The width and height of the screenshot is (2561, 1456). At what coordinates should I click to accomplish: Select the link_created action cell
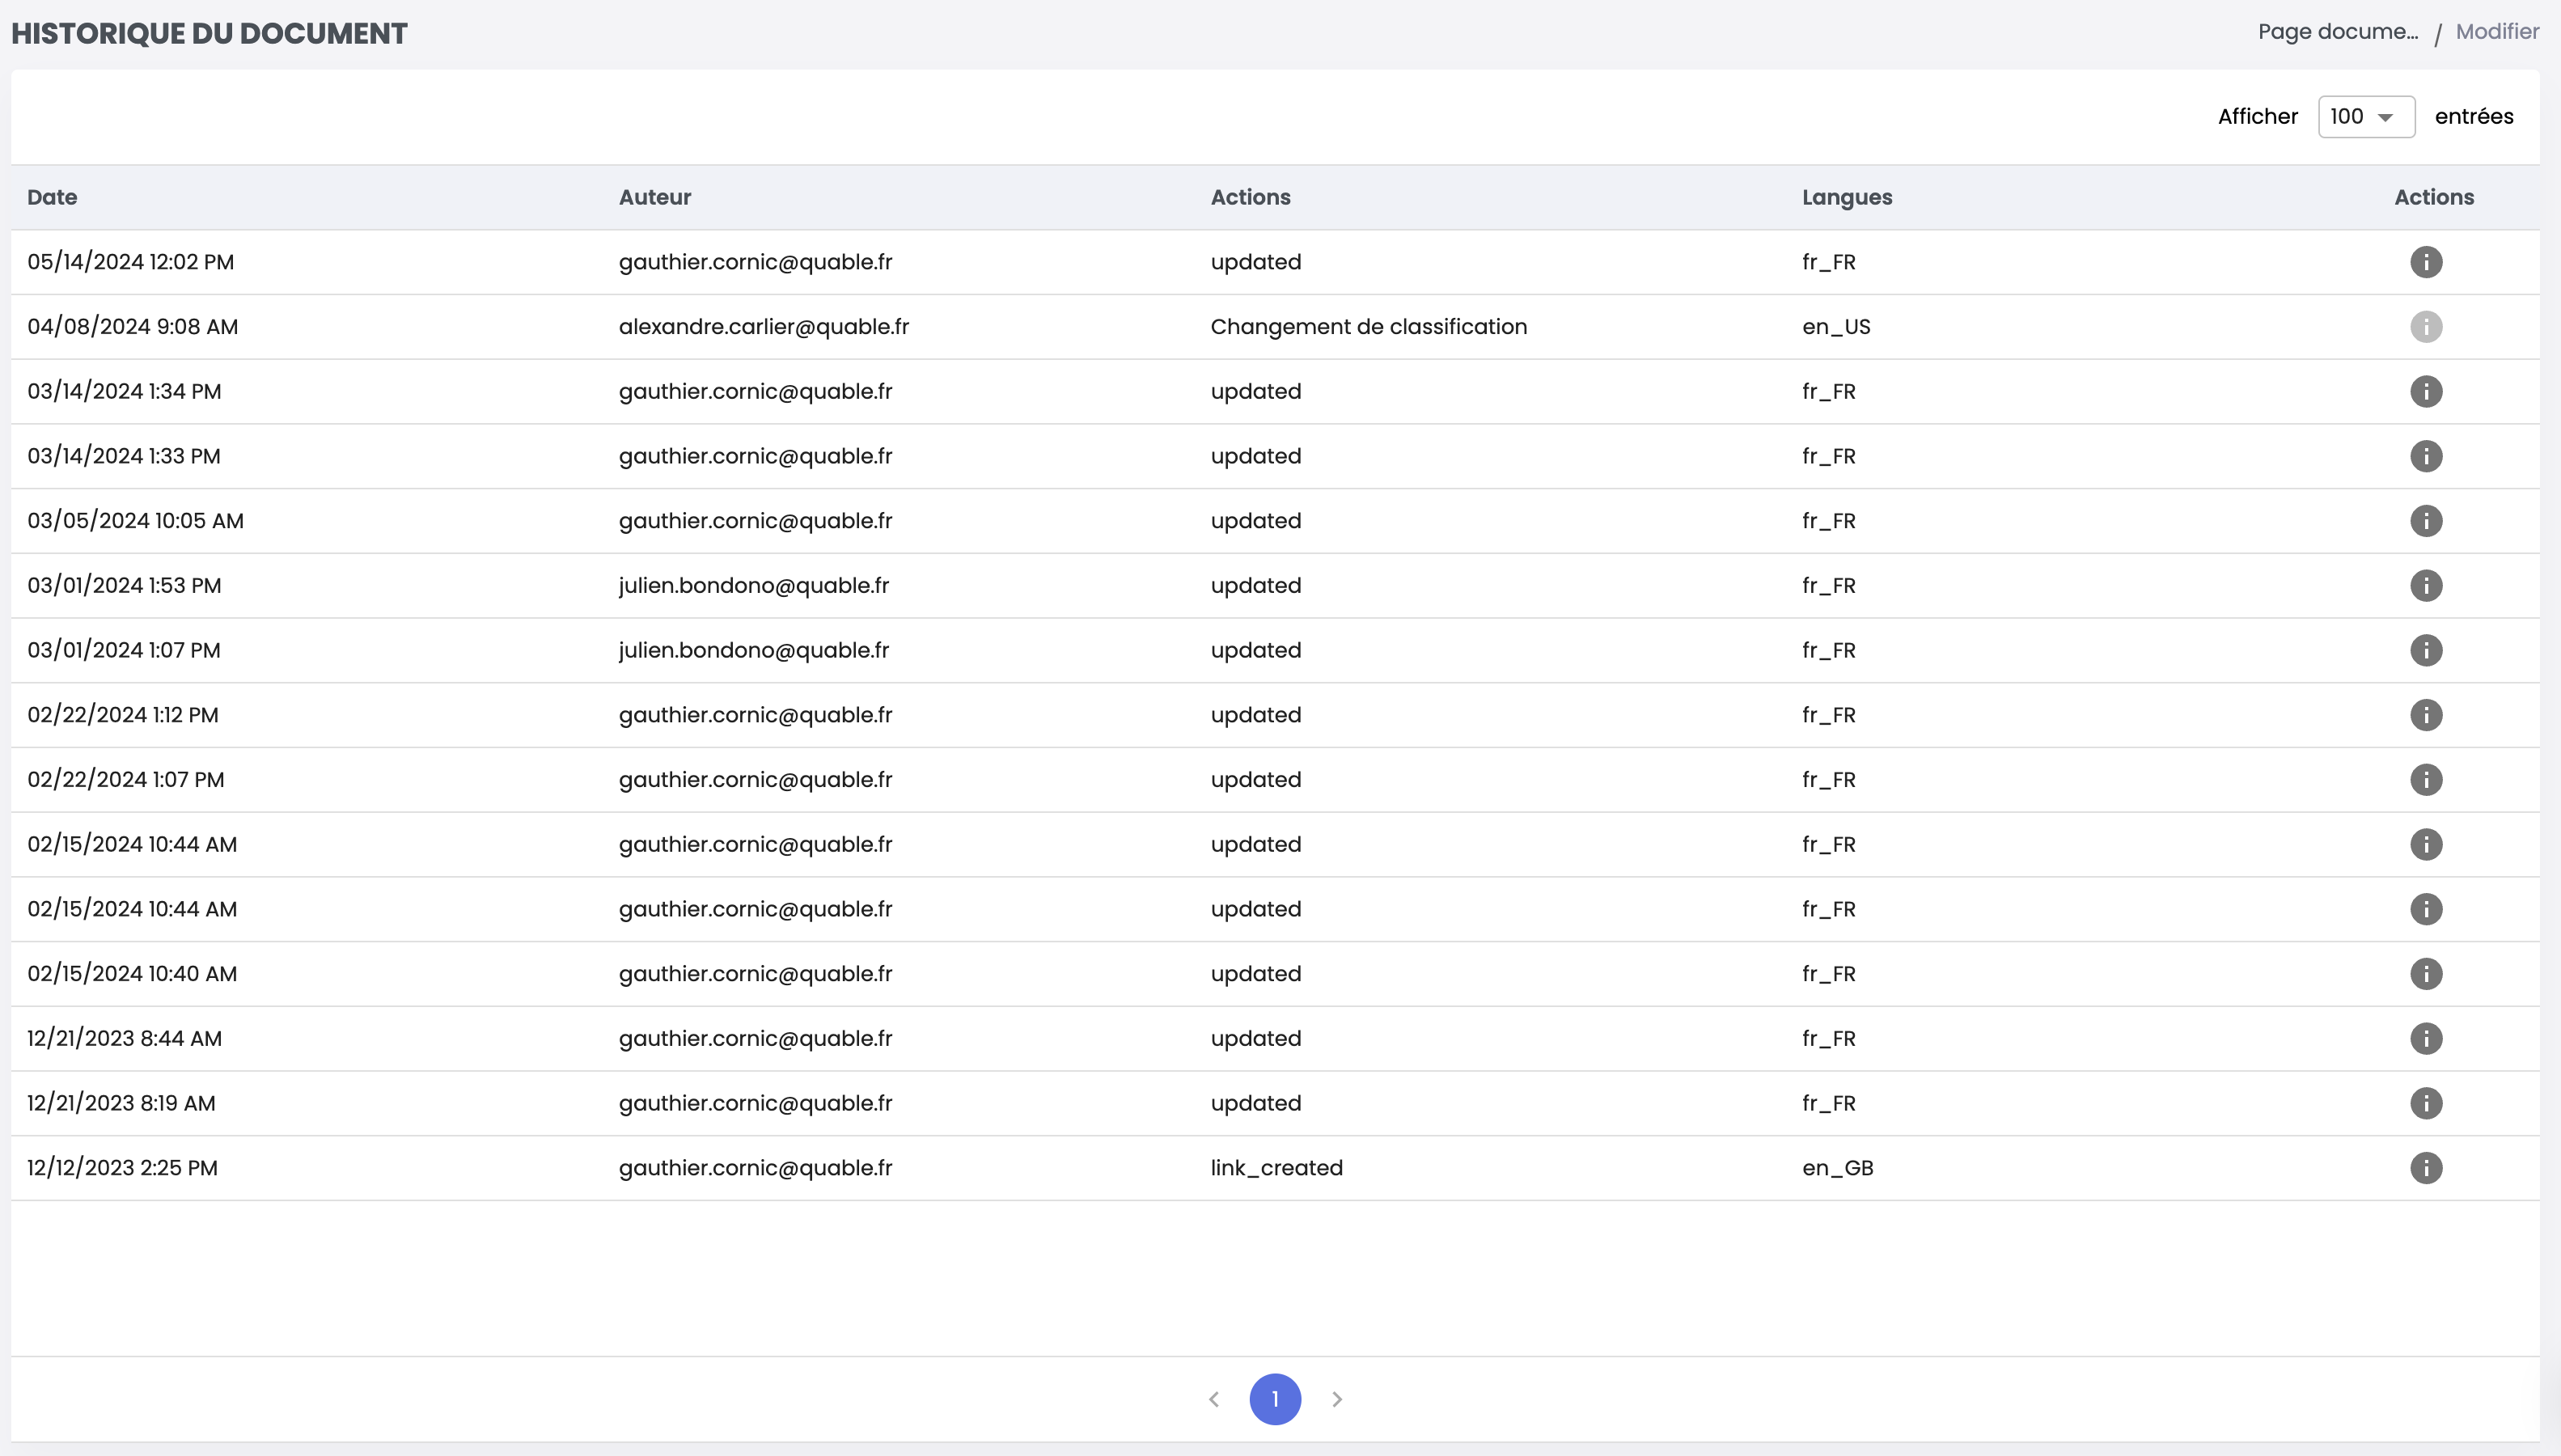click(x=1277, y=1168)
